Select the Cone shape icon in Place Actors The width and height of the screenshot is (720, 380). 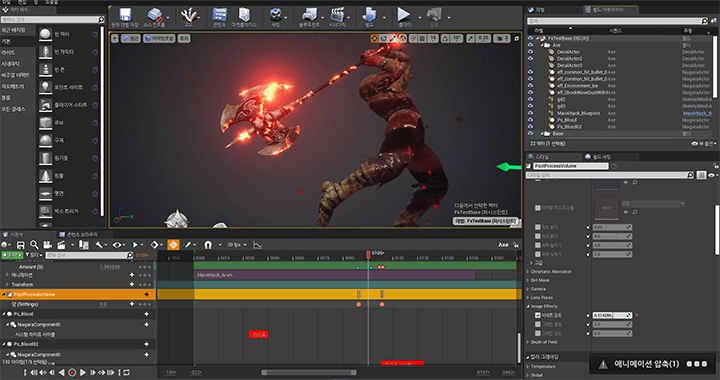(45, 176)
